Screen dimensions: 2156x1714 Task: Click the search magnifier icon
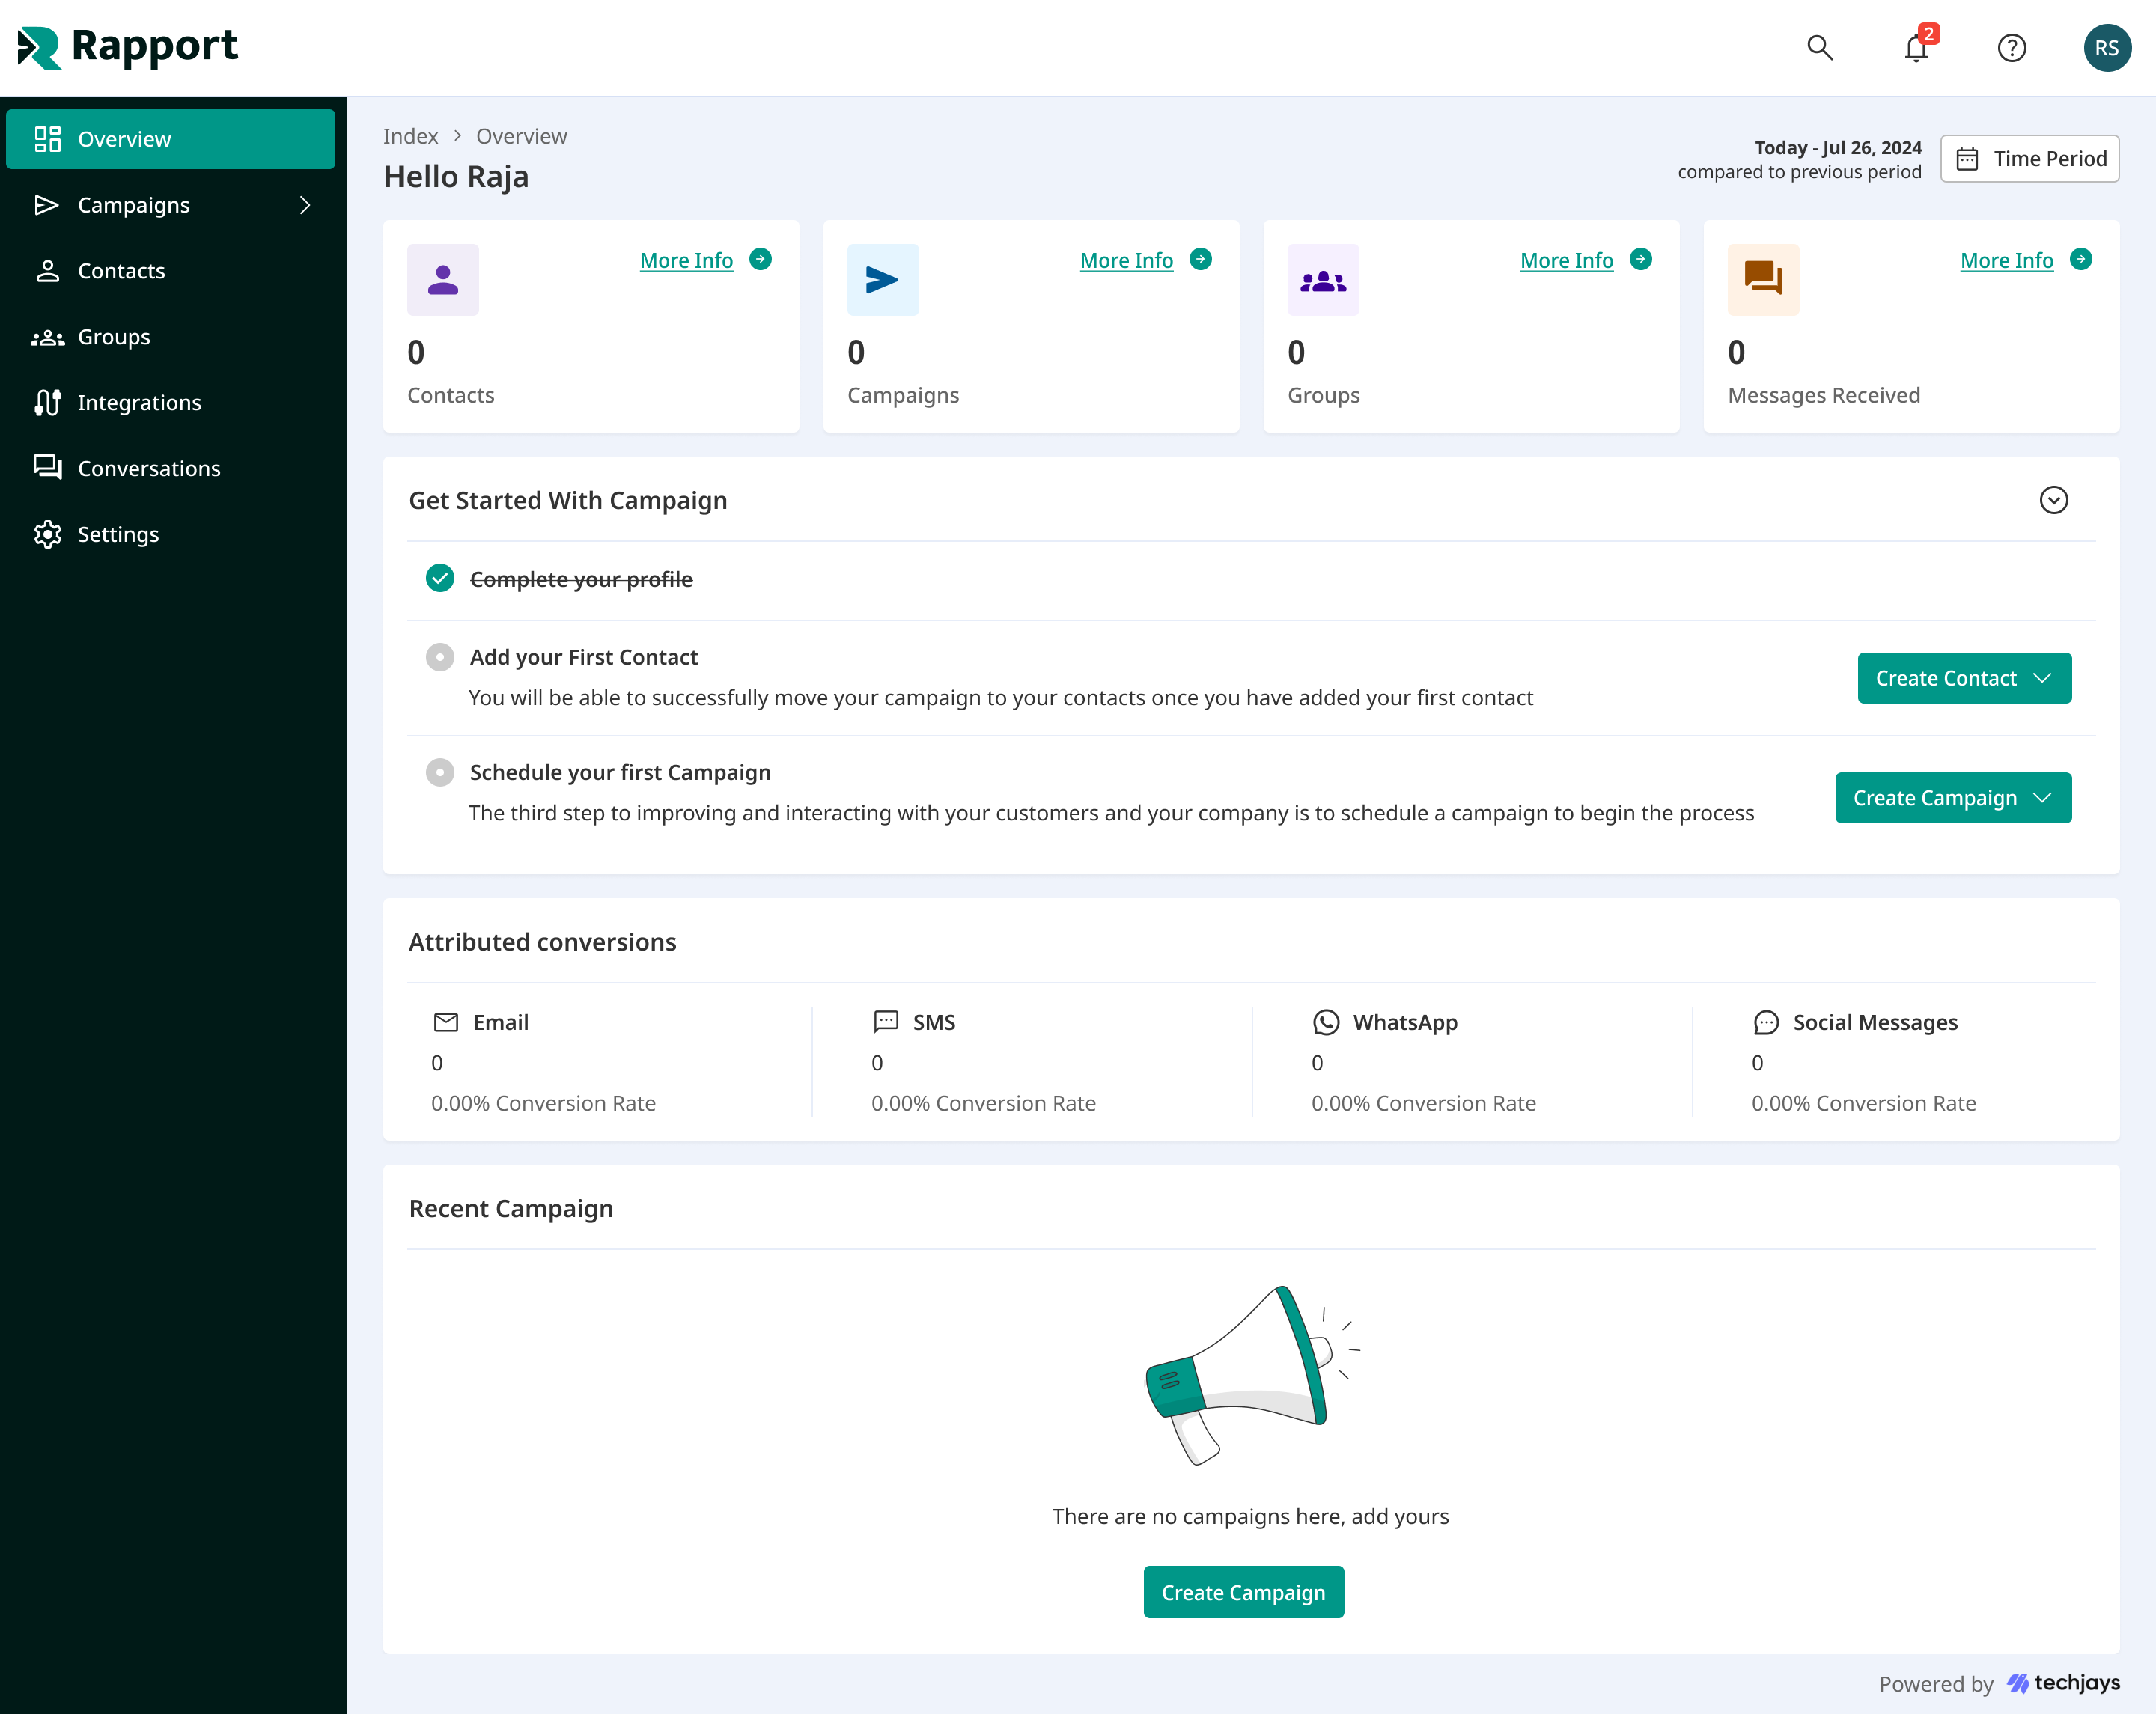[x=1819, y=48]
